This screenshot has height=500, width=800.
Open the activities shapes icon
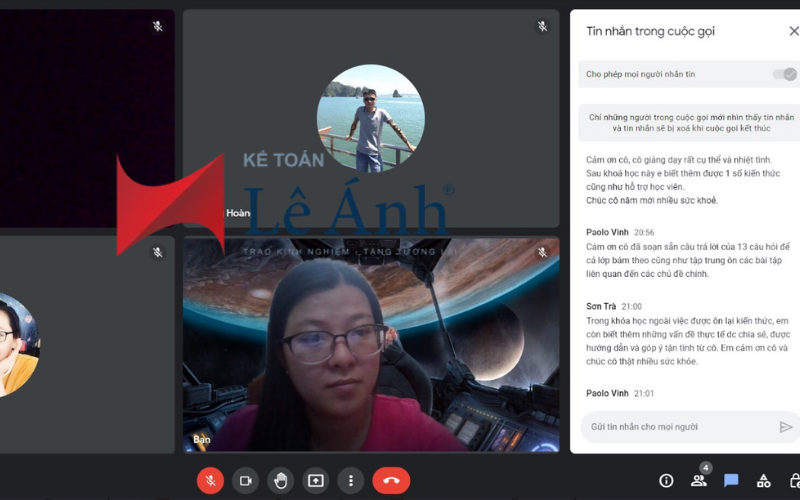click(x=763, y=481)
